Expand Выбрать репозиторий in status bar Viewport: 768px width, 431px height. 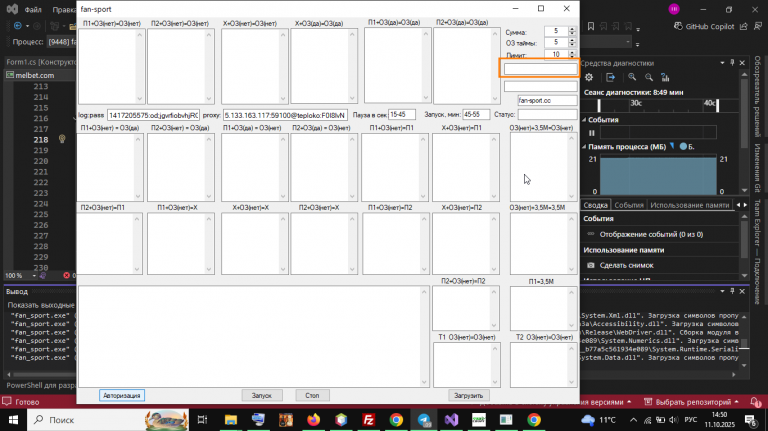[x=691, y=402]
